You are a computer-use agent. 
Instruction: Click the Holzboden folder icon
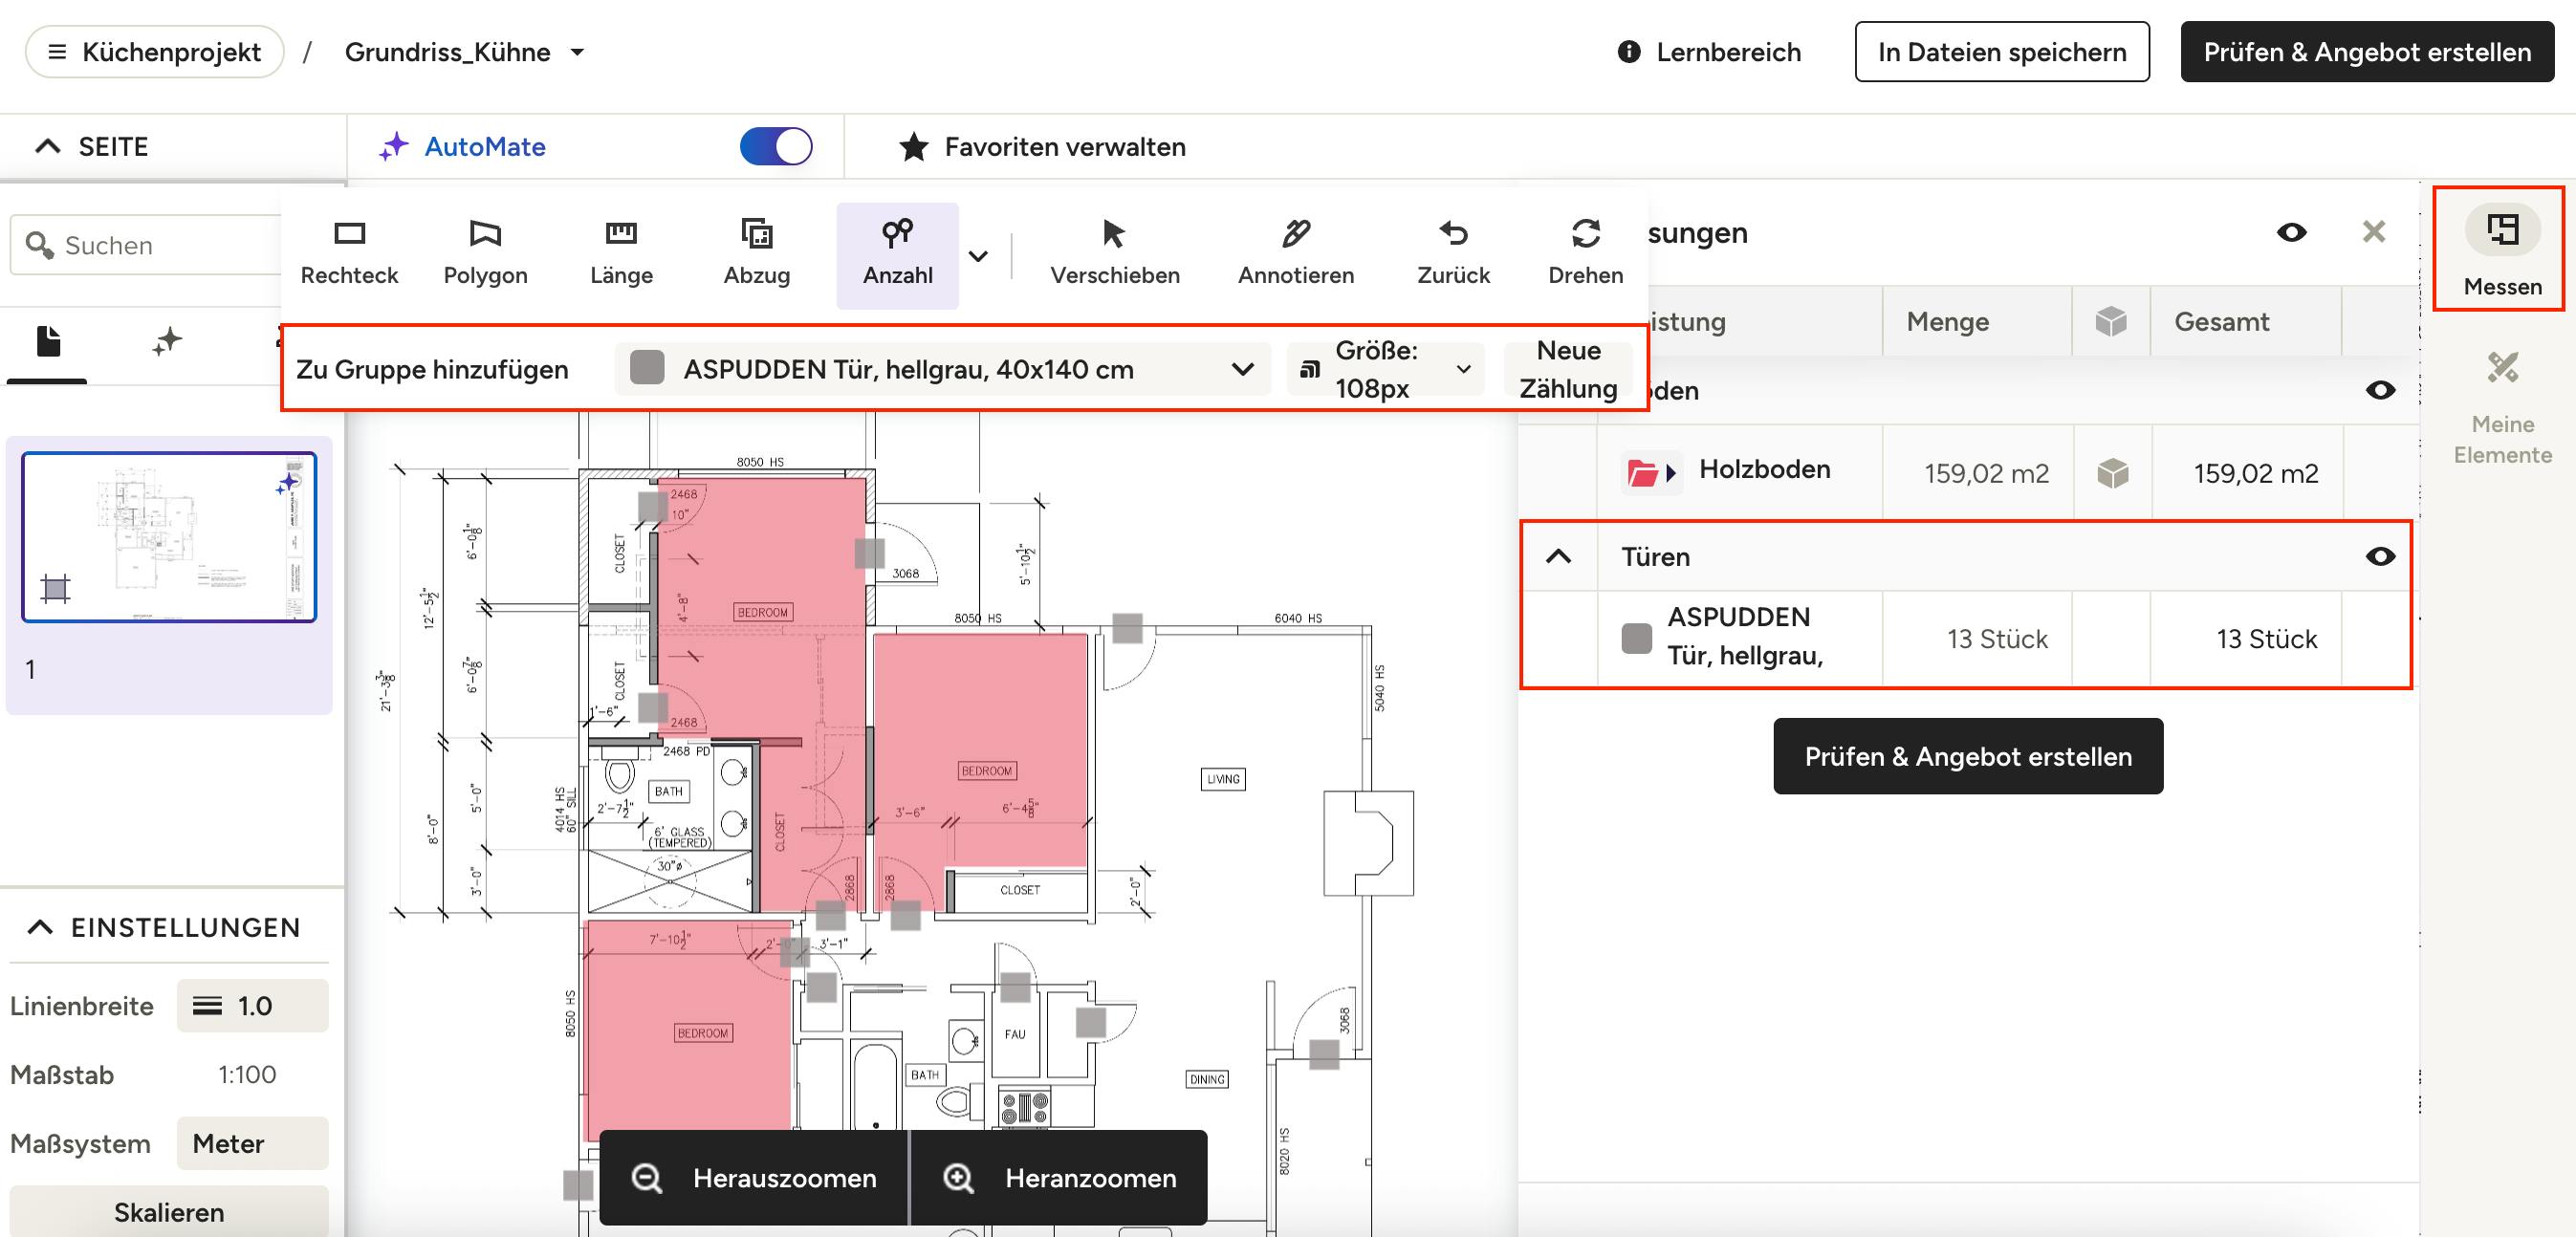[1642, 472]
